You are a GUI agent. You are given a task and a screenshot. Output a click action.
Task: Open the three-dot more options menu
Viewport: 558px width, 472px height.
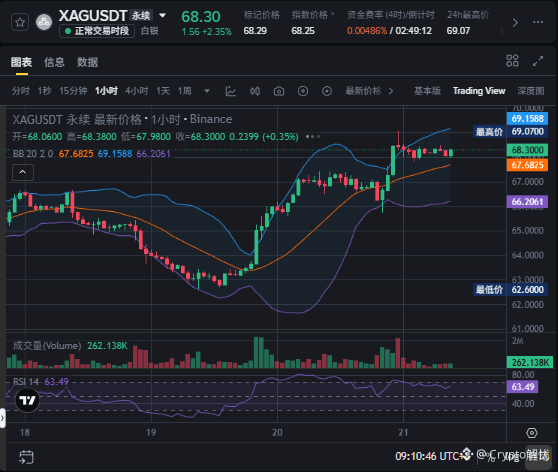click(538, 22)
